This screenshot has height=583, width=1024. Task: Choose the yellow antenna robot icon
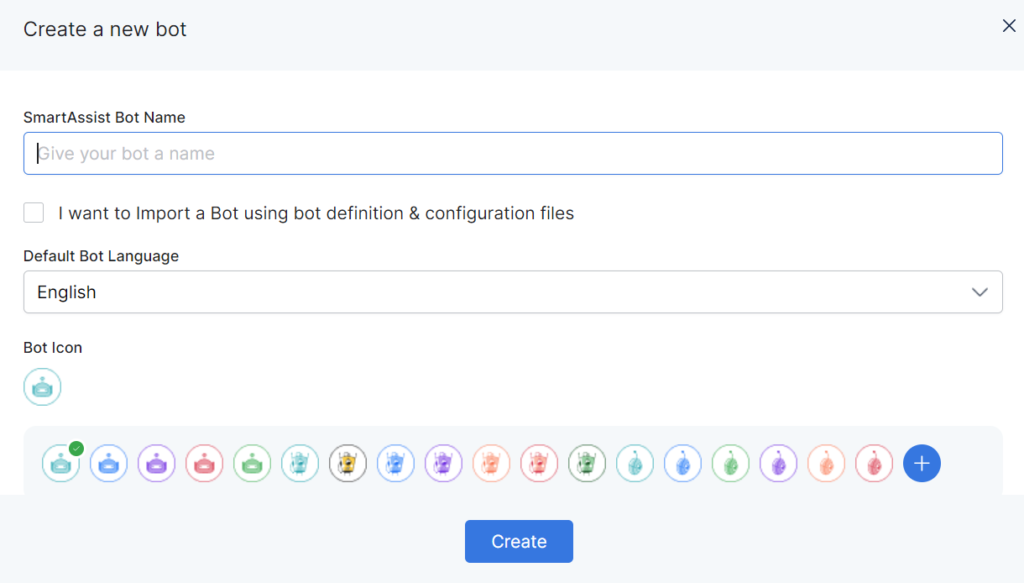click(x=348, y=463)
